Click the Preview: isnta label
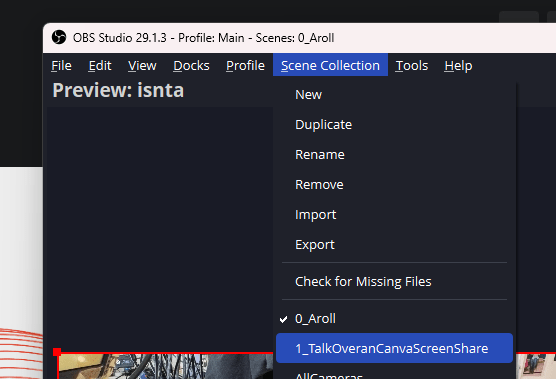Image resolution: width=556 pixels, height=379 pixels. pos(118,90)
